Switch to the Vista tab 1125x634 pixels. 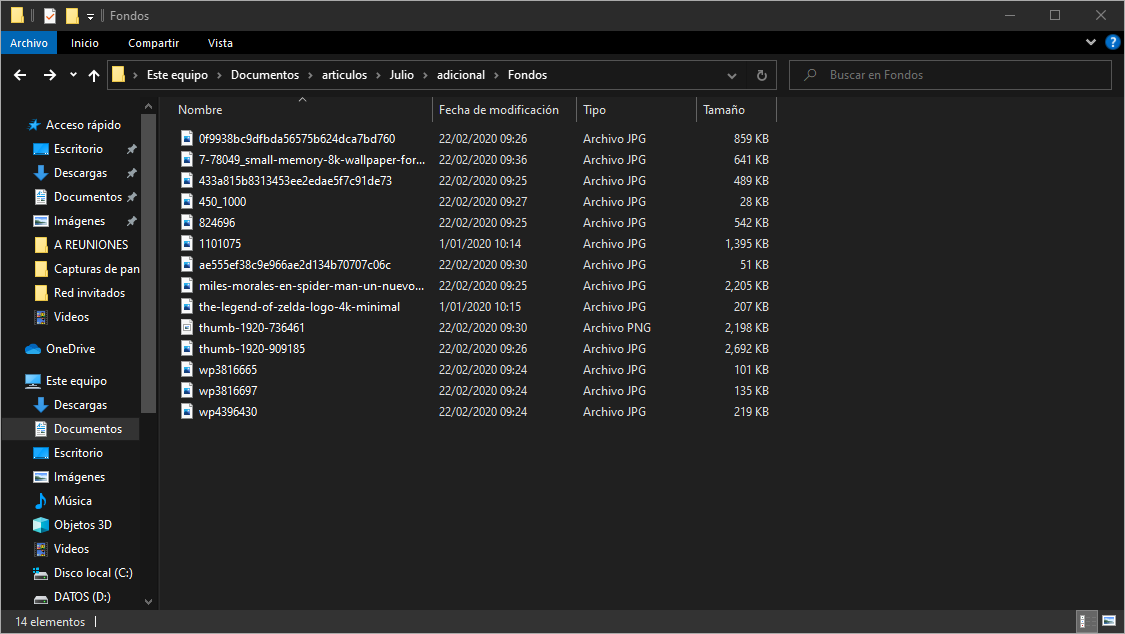coord(220,43)
